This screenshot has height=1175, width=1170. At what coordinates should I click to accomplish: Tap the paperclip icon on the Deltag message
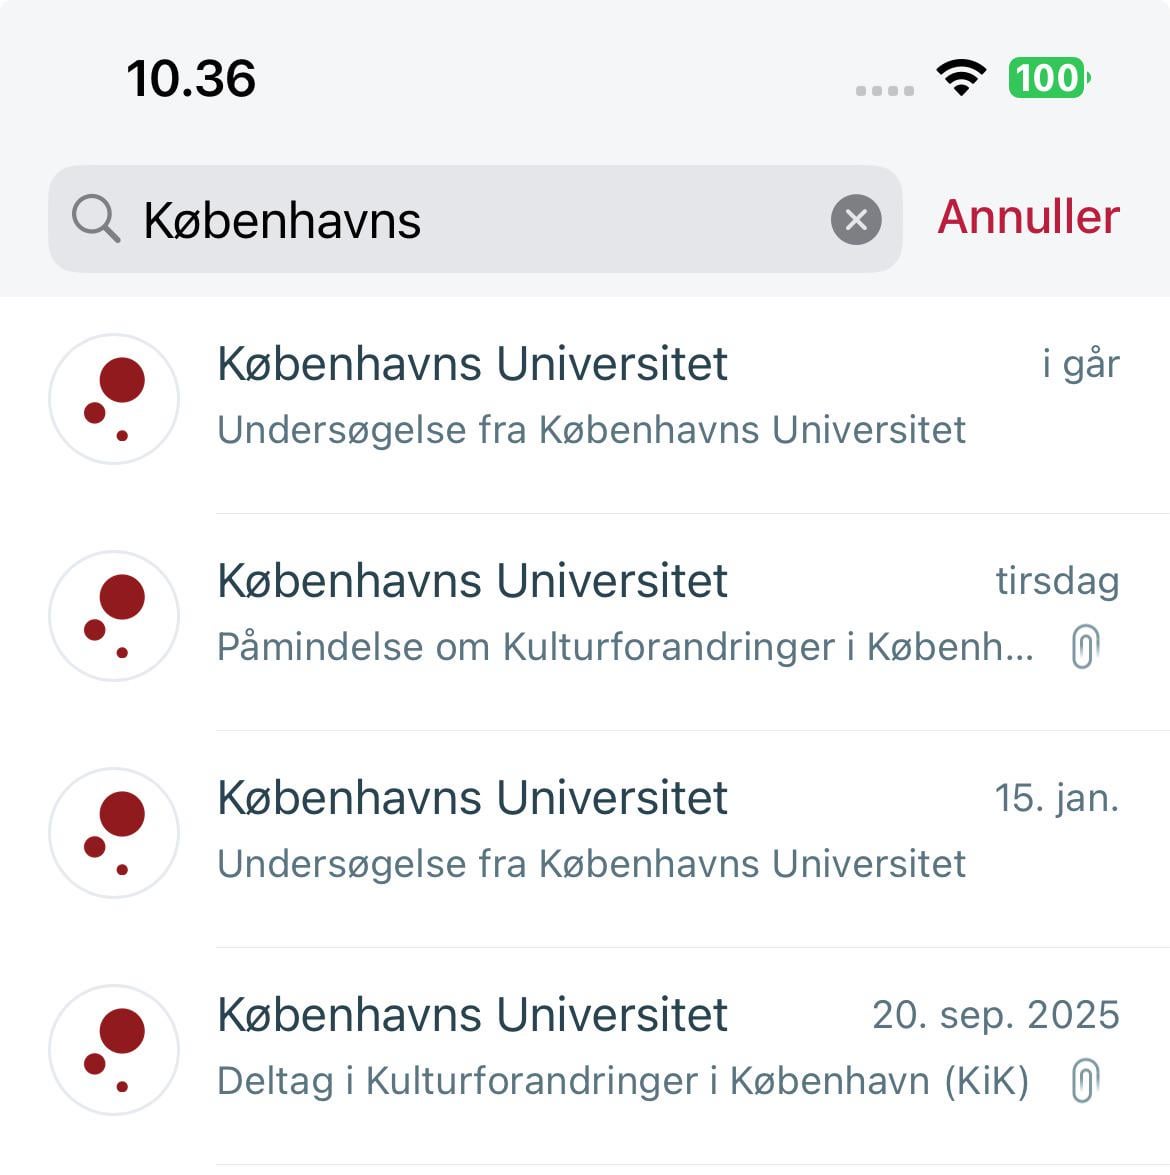tap(1084, 1081)
